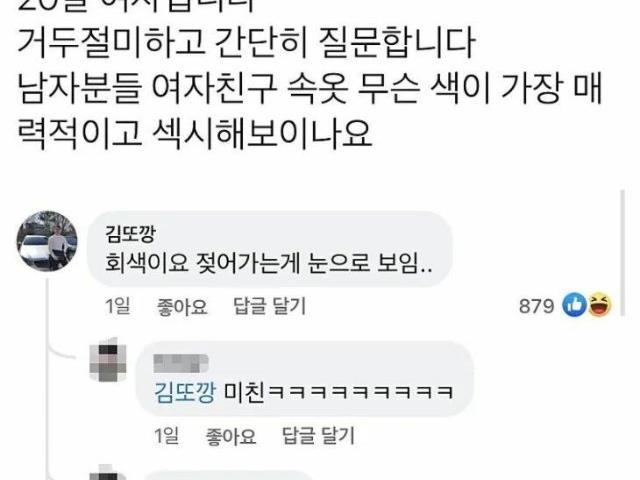
Task: Open the 1일 timestamp of the 미친ㅋㅋㅋ reply
Action: coord(167,436)
